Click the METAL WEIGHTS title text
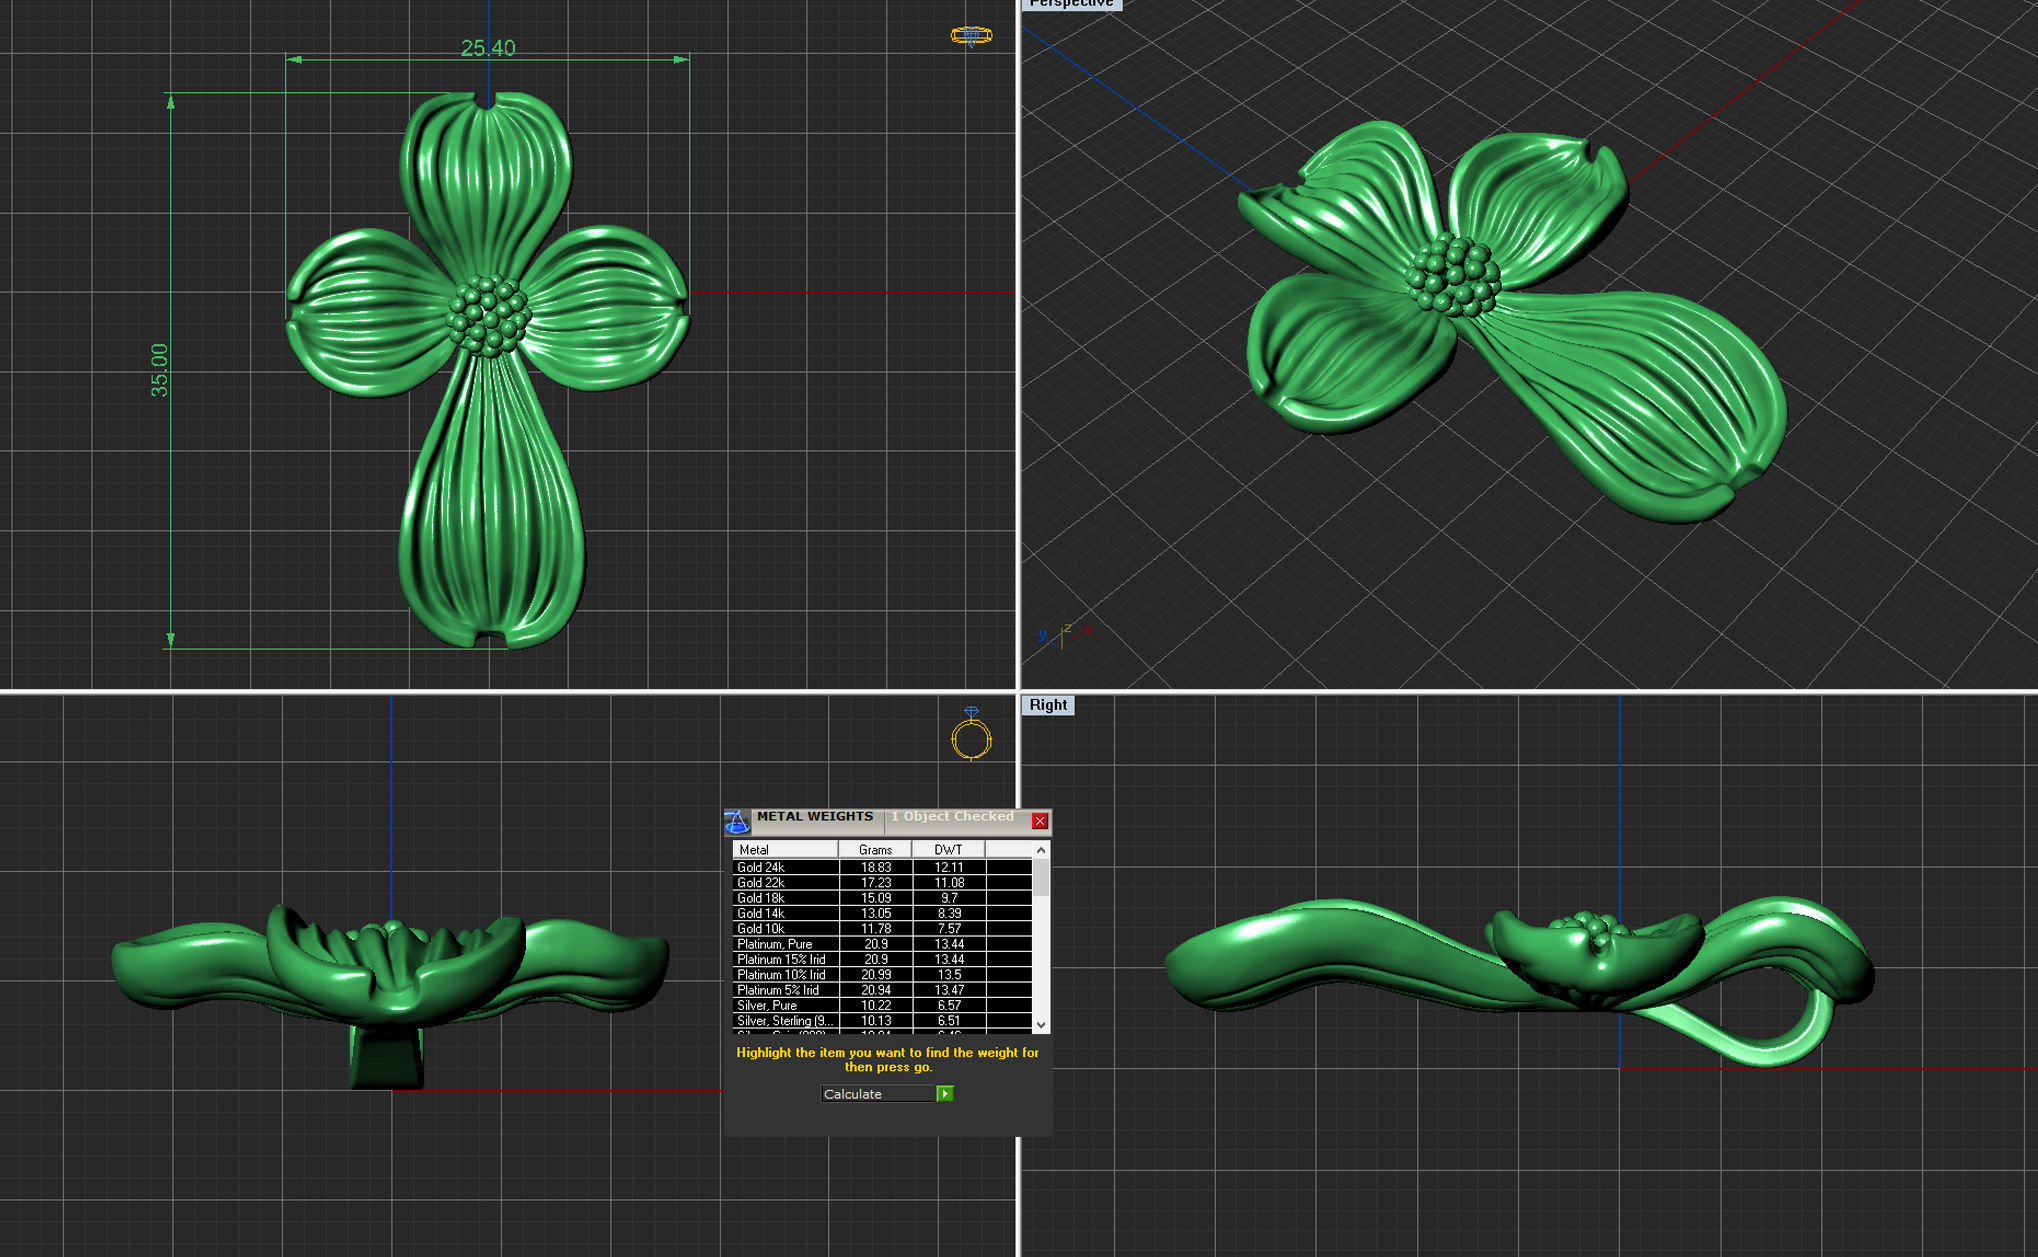The image size is (2038, 1257). tap(814, 817)
